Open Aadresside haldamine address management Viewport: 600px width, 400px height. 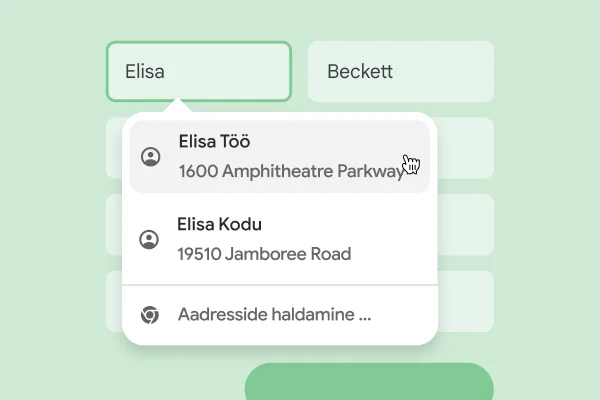click(274, 315)
